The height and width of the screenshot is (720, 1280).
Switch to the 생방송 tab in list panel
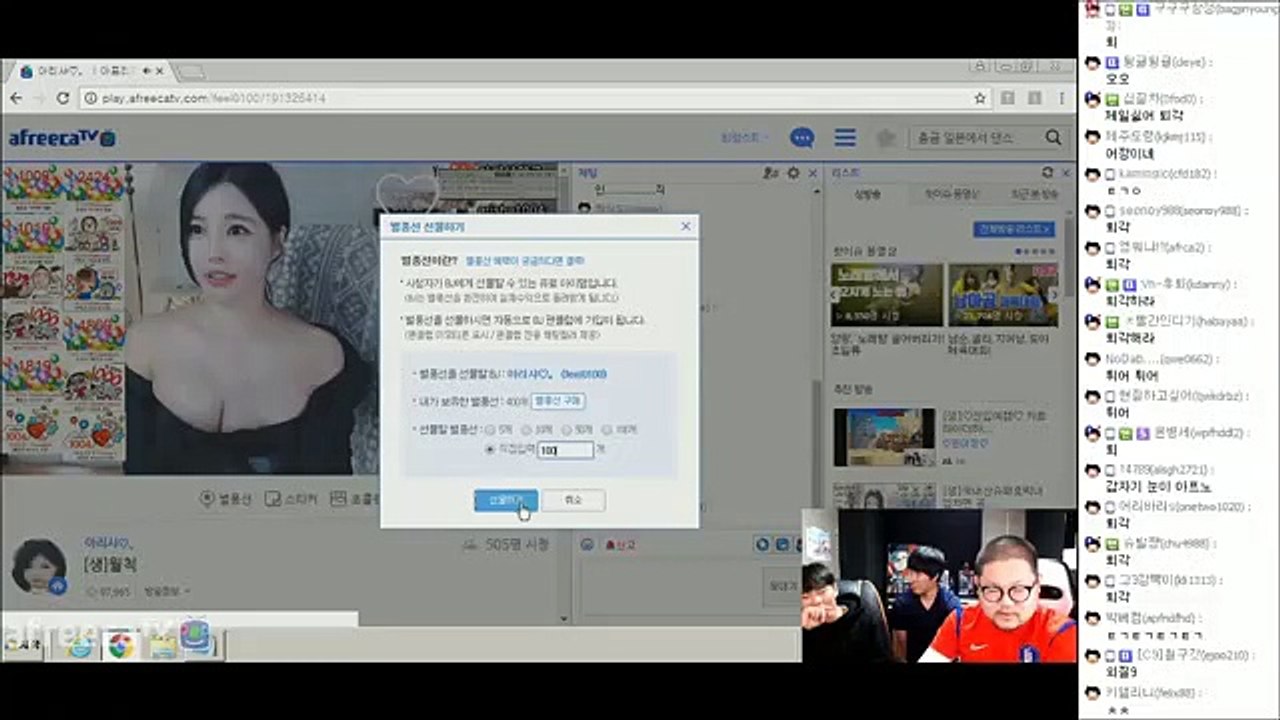pyautogui.click(x=867, y=195)
